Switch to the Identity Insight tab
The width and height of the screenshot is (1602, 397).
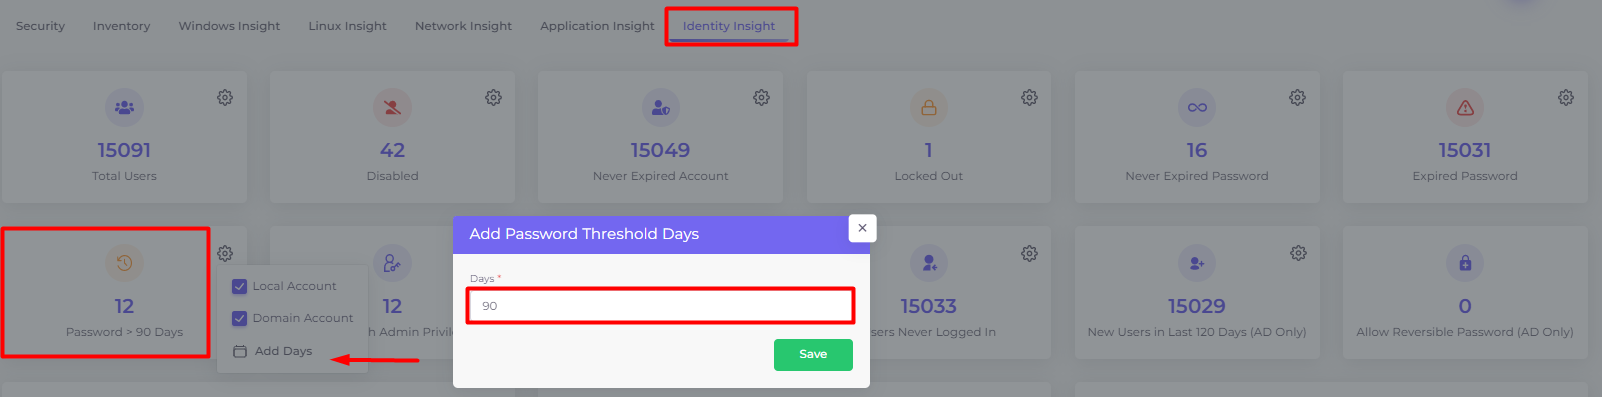pos(729,26)
